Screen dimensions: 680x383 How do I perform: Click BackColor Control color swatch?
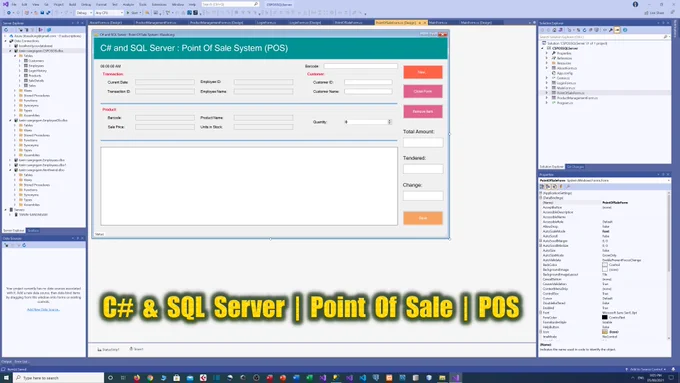click(605, 265)
